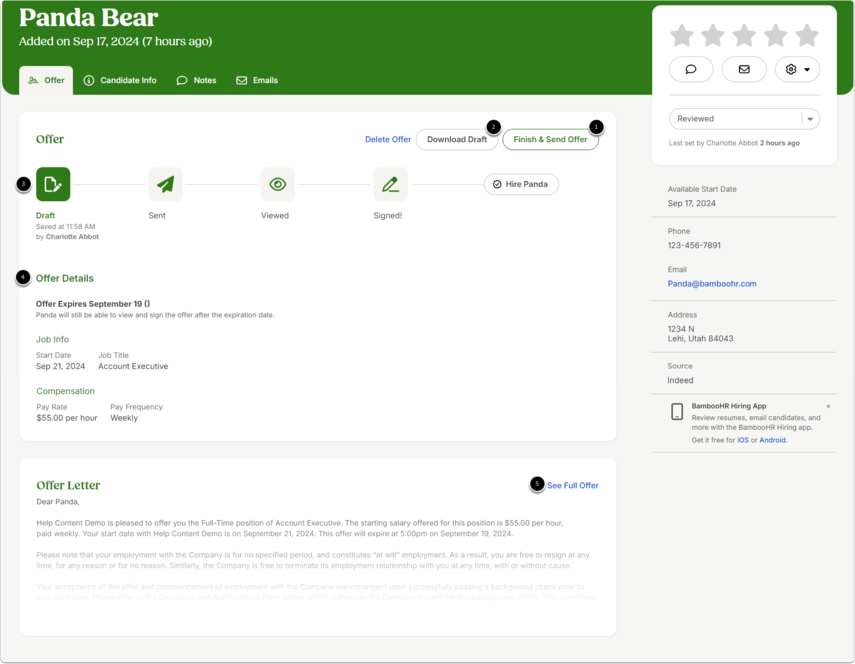The image size is (855, 664).
Task: Click the 123-456-7891 phone number
Action: point(694,245)
